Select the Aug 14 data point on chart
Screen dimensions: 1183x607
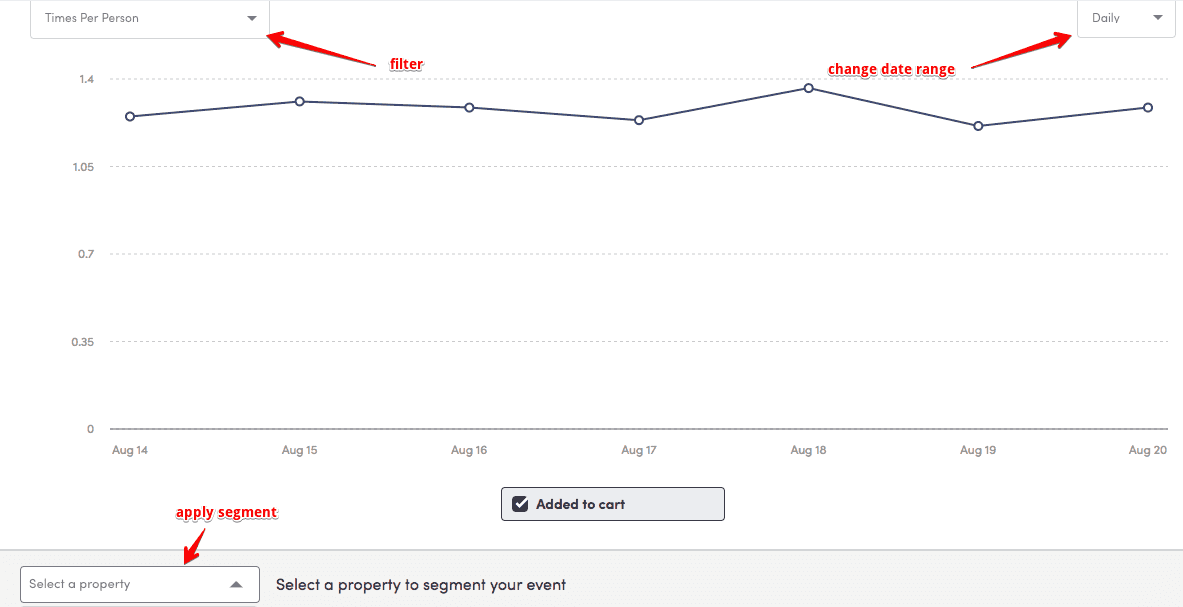(129, 117)
